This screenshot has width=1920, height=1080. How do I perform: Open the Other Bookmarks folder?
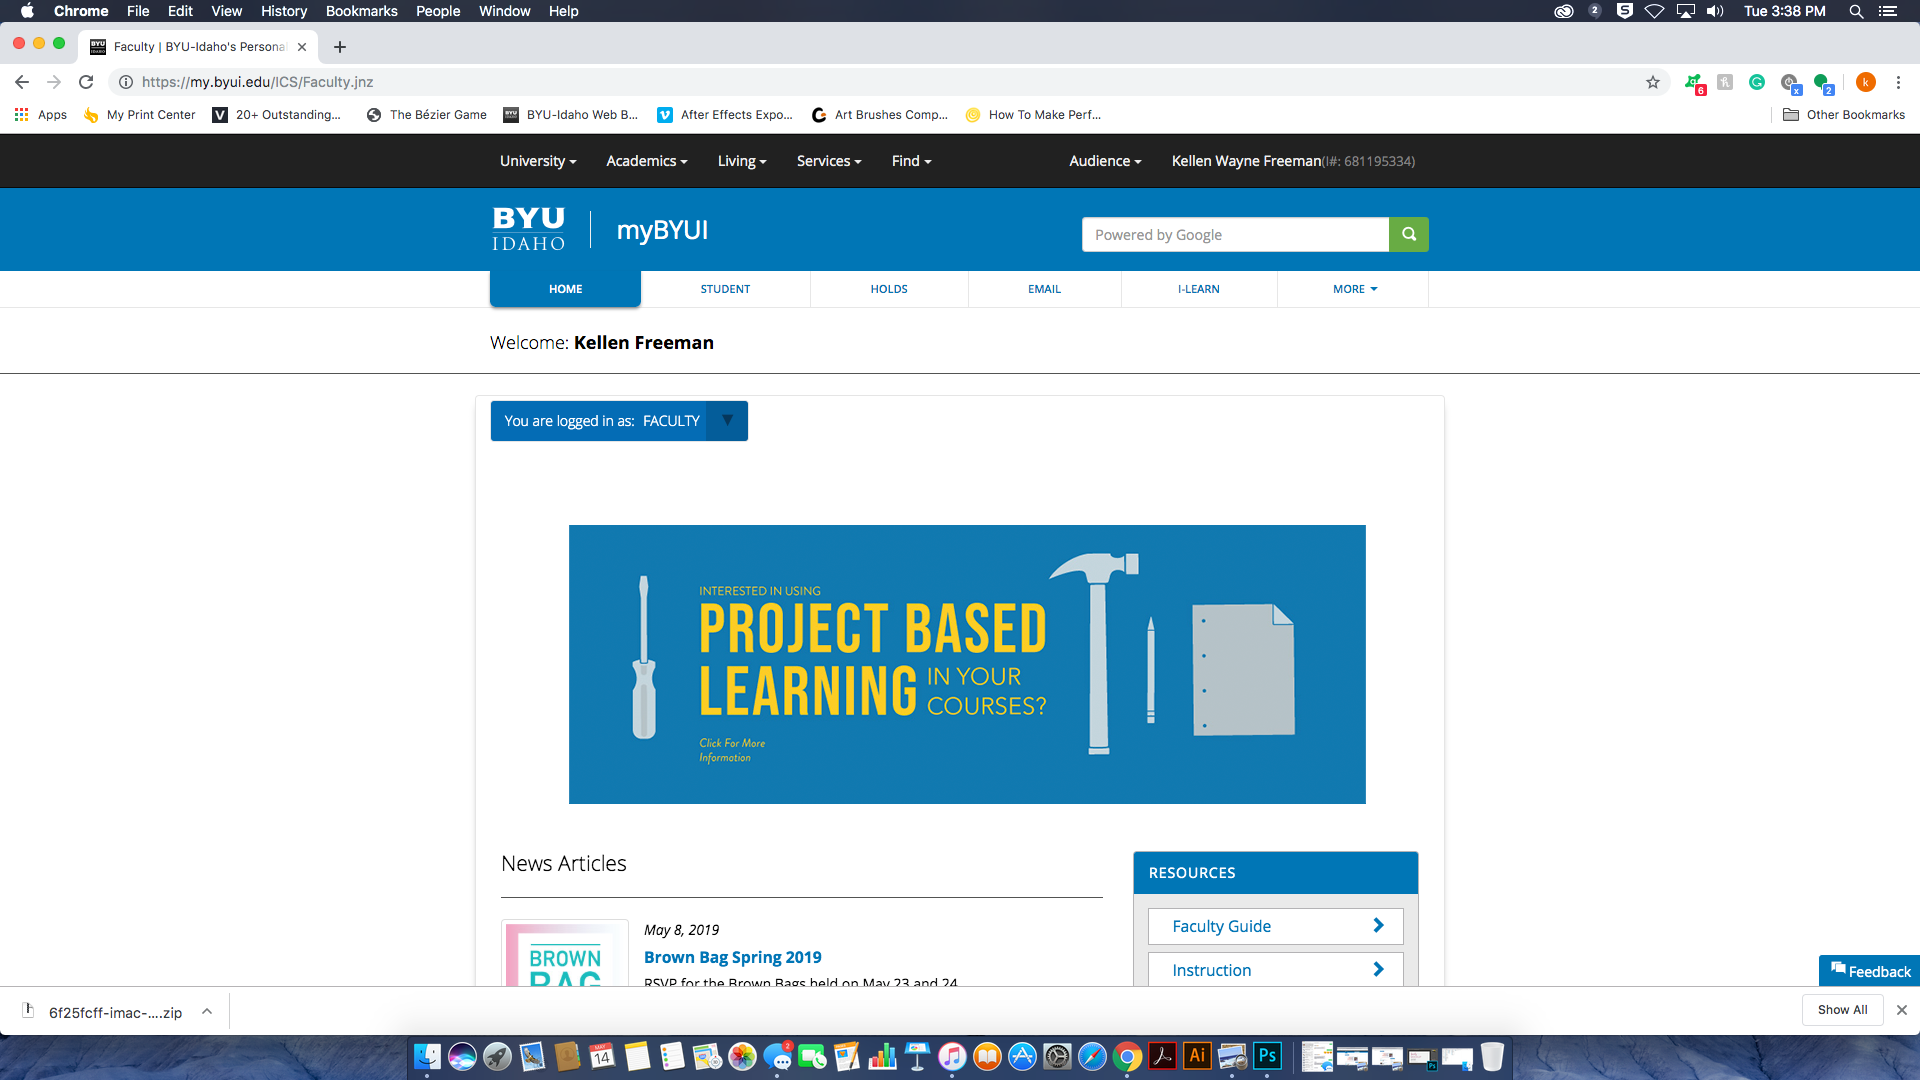[1844, 115]
